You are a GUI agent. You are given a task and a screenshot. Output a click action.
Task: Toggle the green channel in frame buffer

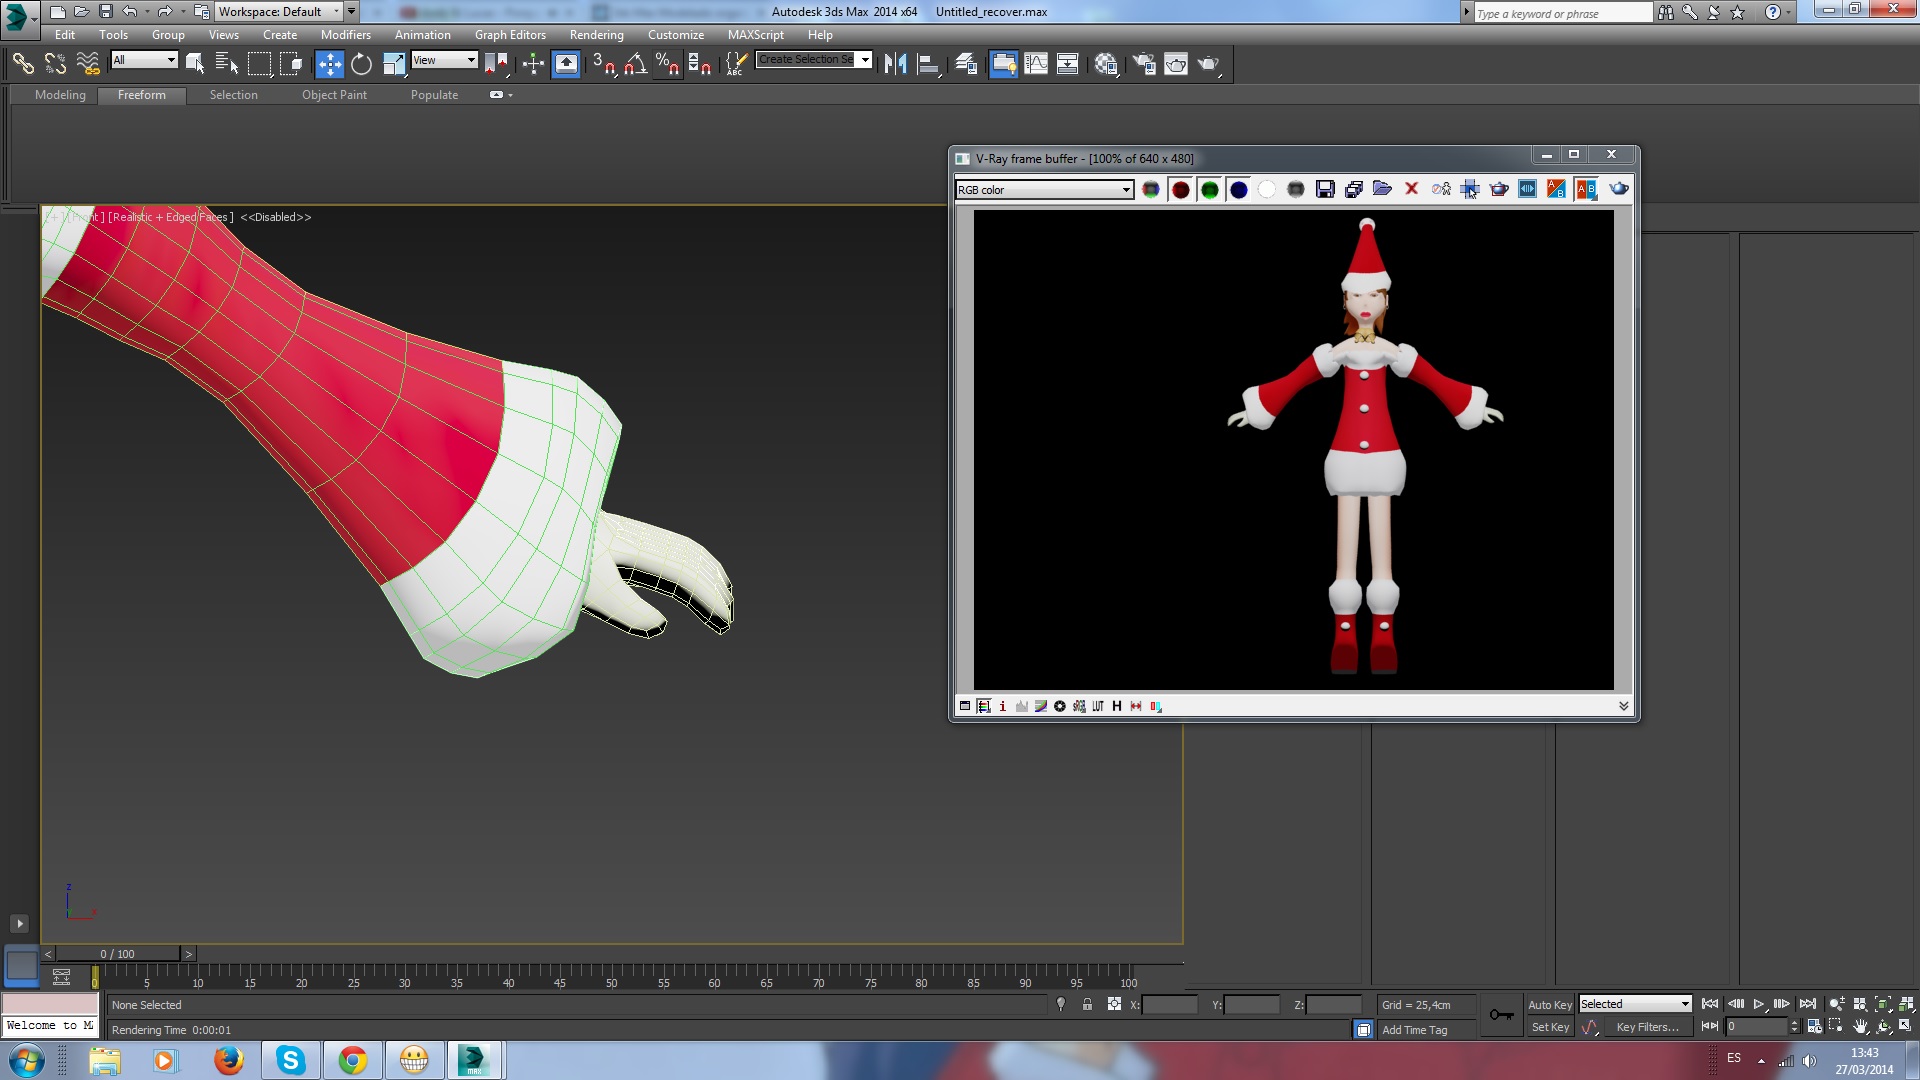(1209, 189)
